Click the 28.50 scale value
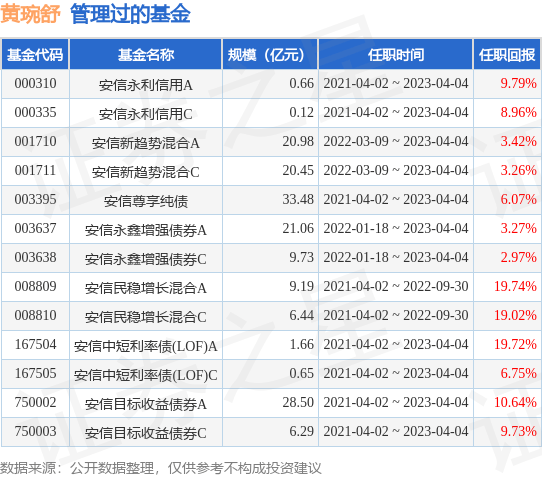542x477 pixels. (298, 402)
